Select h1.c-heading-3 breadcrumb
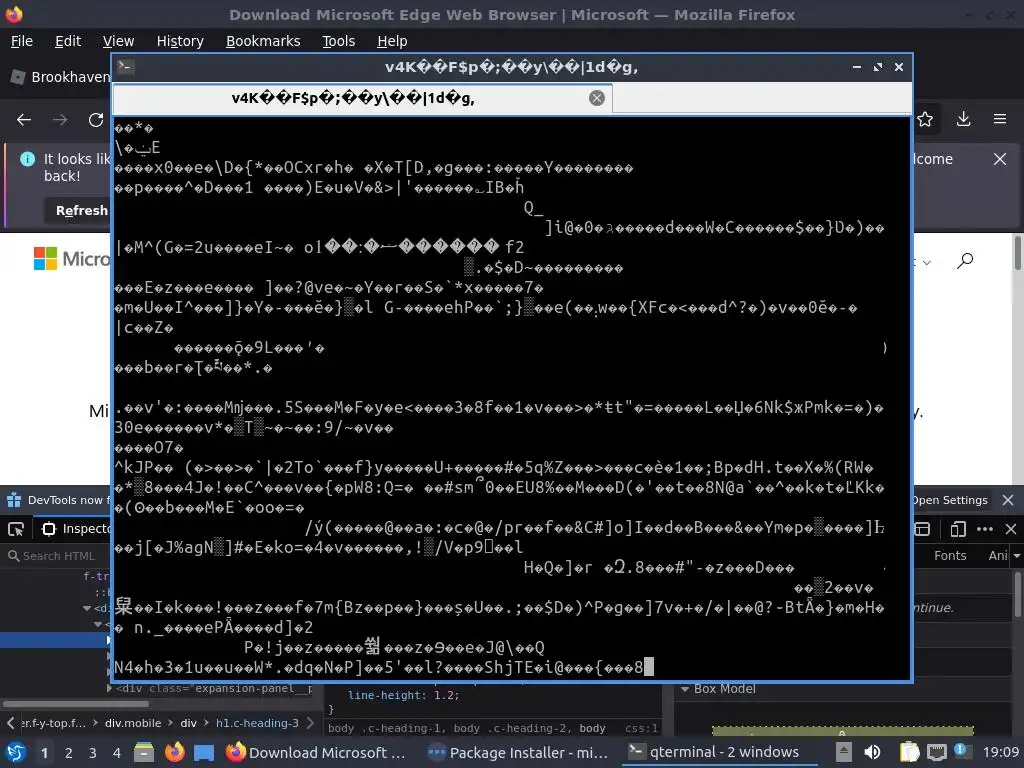 click(x=257, y=724)
